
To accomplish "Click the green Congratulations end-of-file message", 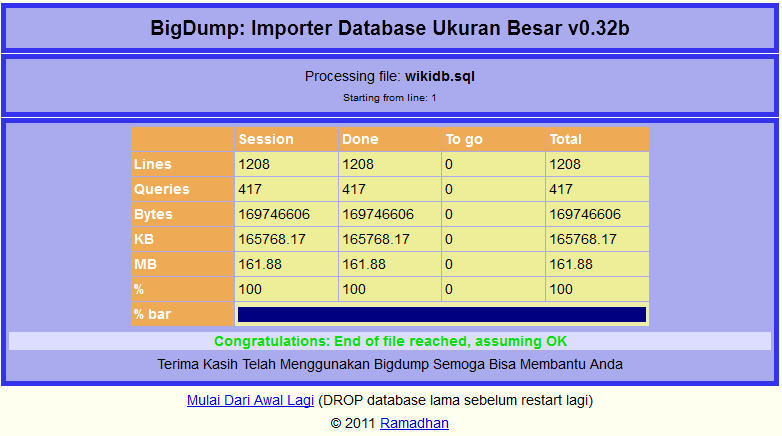I will [x=391, y=341].
